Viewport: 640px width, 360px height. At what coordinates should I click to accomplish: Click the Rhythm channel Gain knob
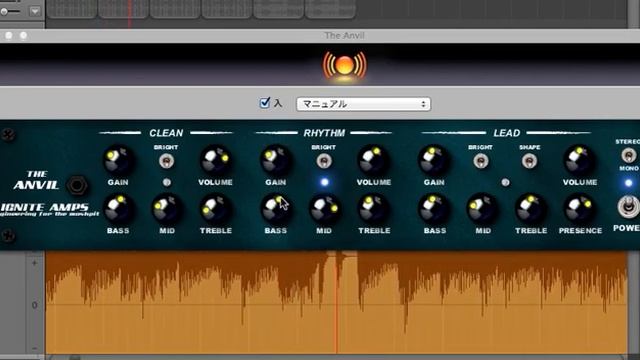pos(276,160)
